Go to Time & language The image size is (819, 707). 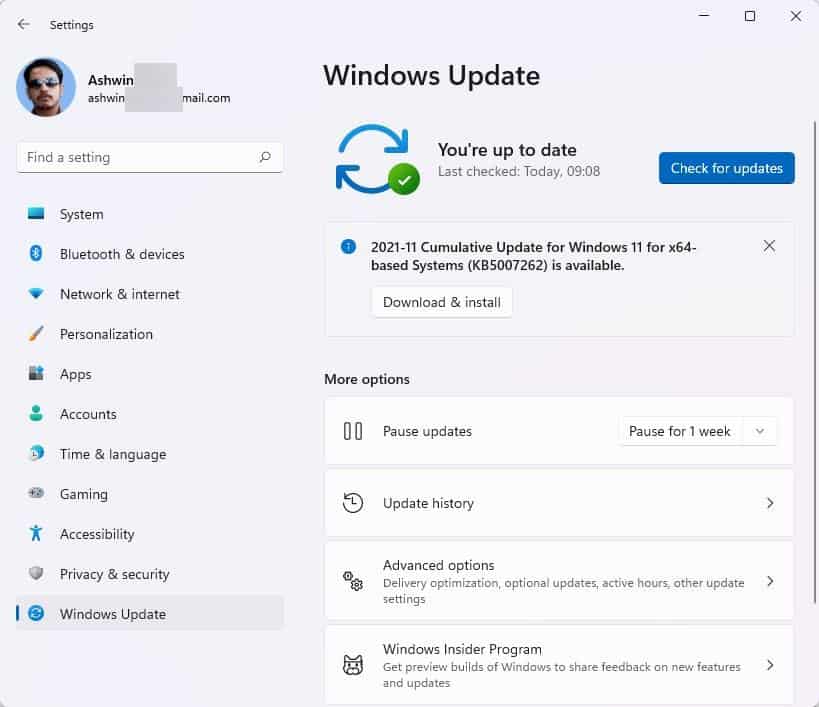point(150,454)
